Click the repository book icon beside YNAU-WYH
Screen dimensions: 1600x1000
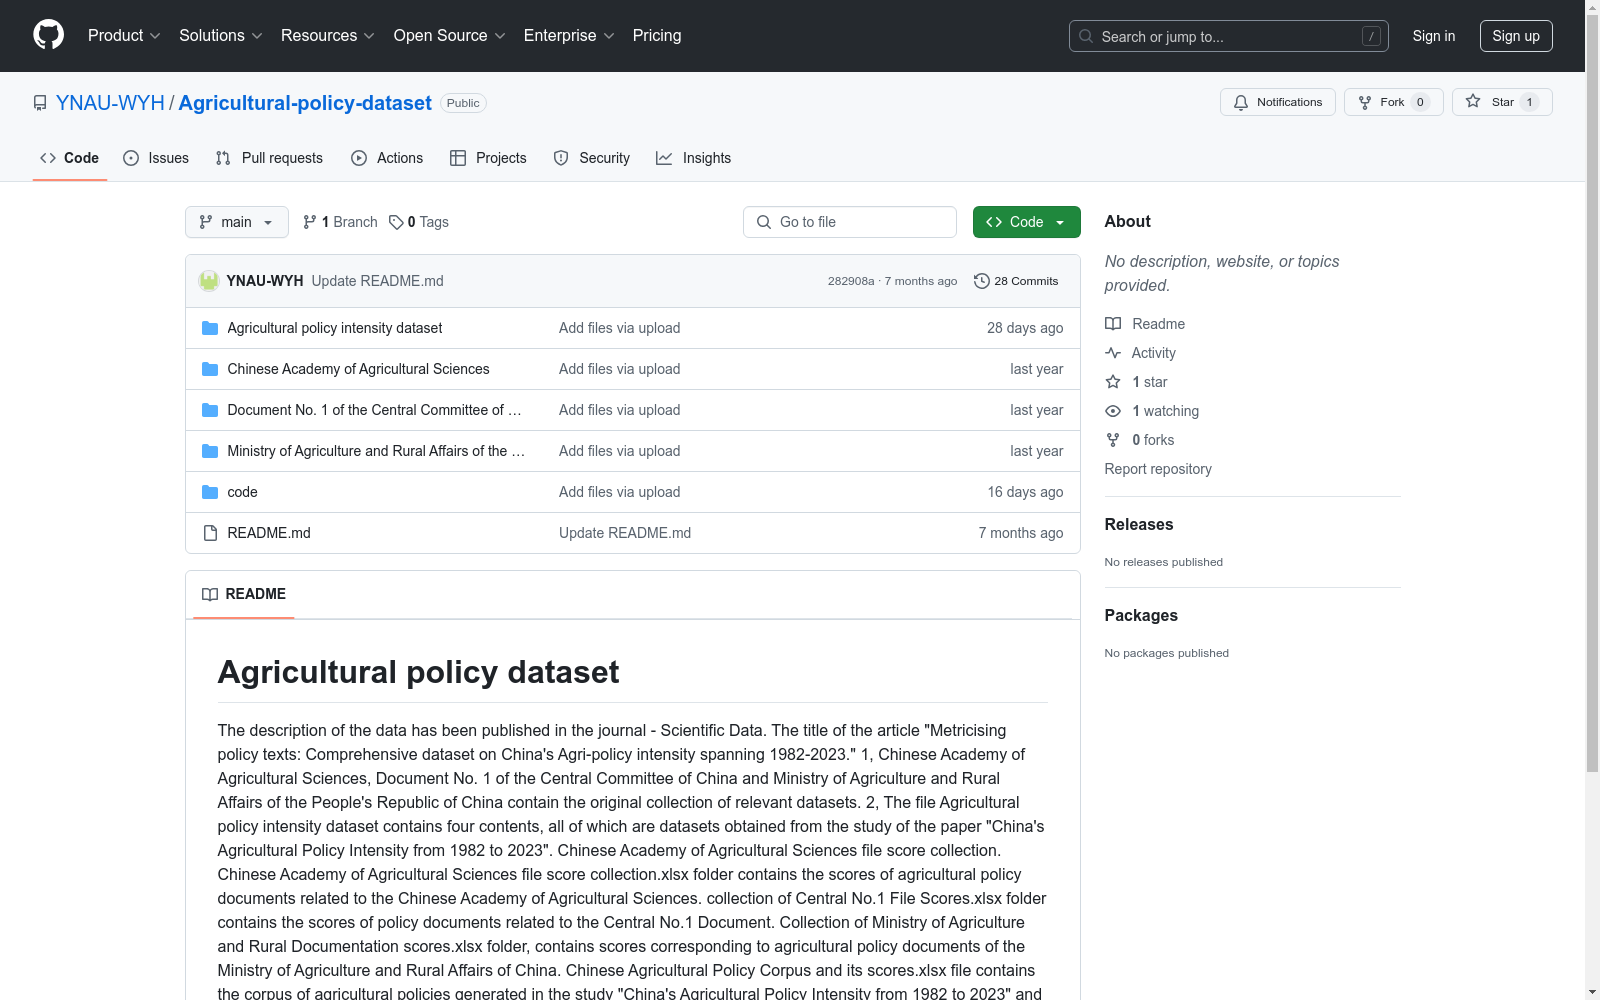[x=40, y=103]
